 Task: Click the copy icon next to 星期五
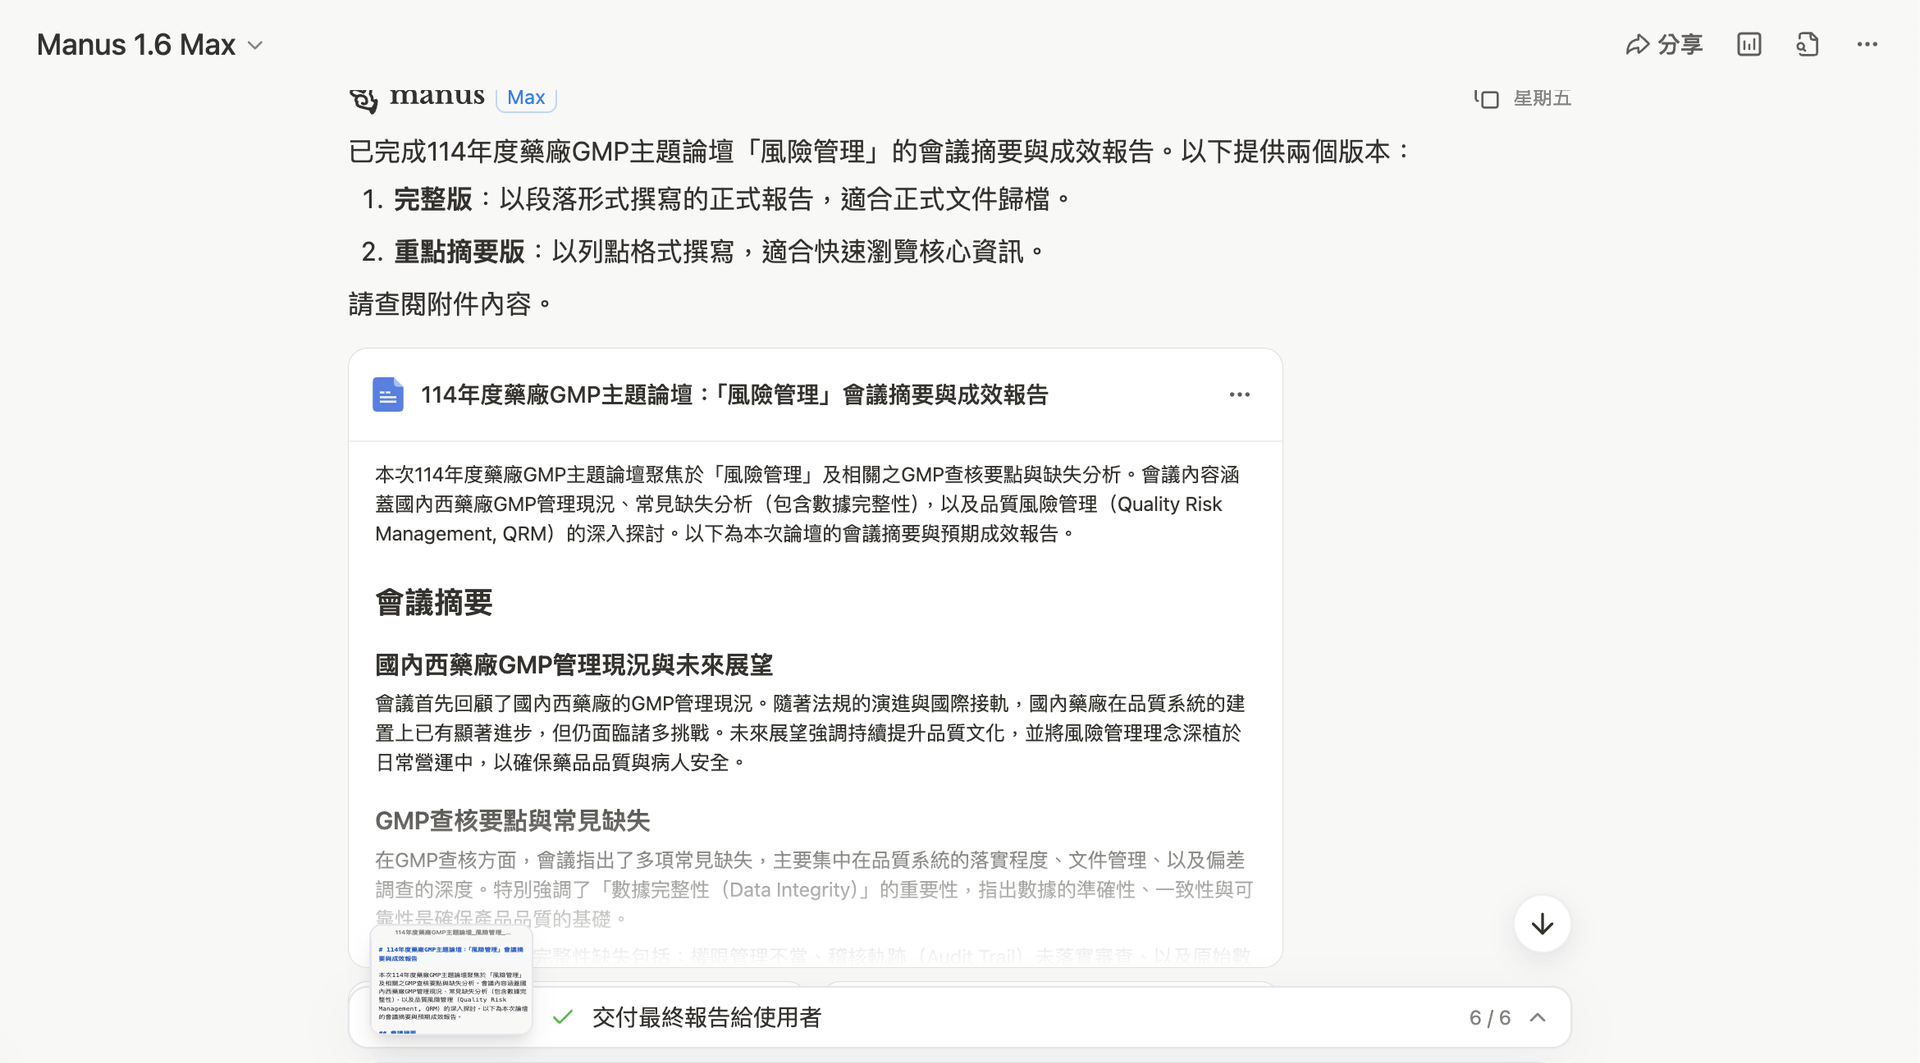1486,98
